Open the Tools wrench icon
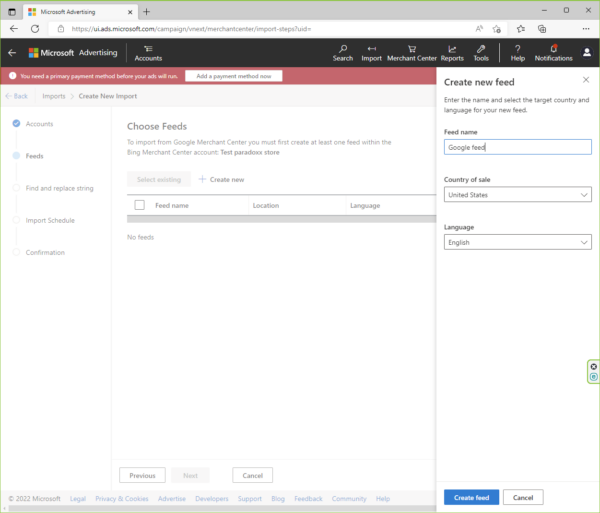Image resolution: width=600 pixels, height=513 pixels. coord(481,53)
